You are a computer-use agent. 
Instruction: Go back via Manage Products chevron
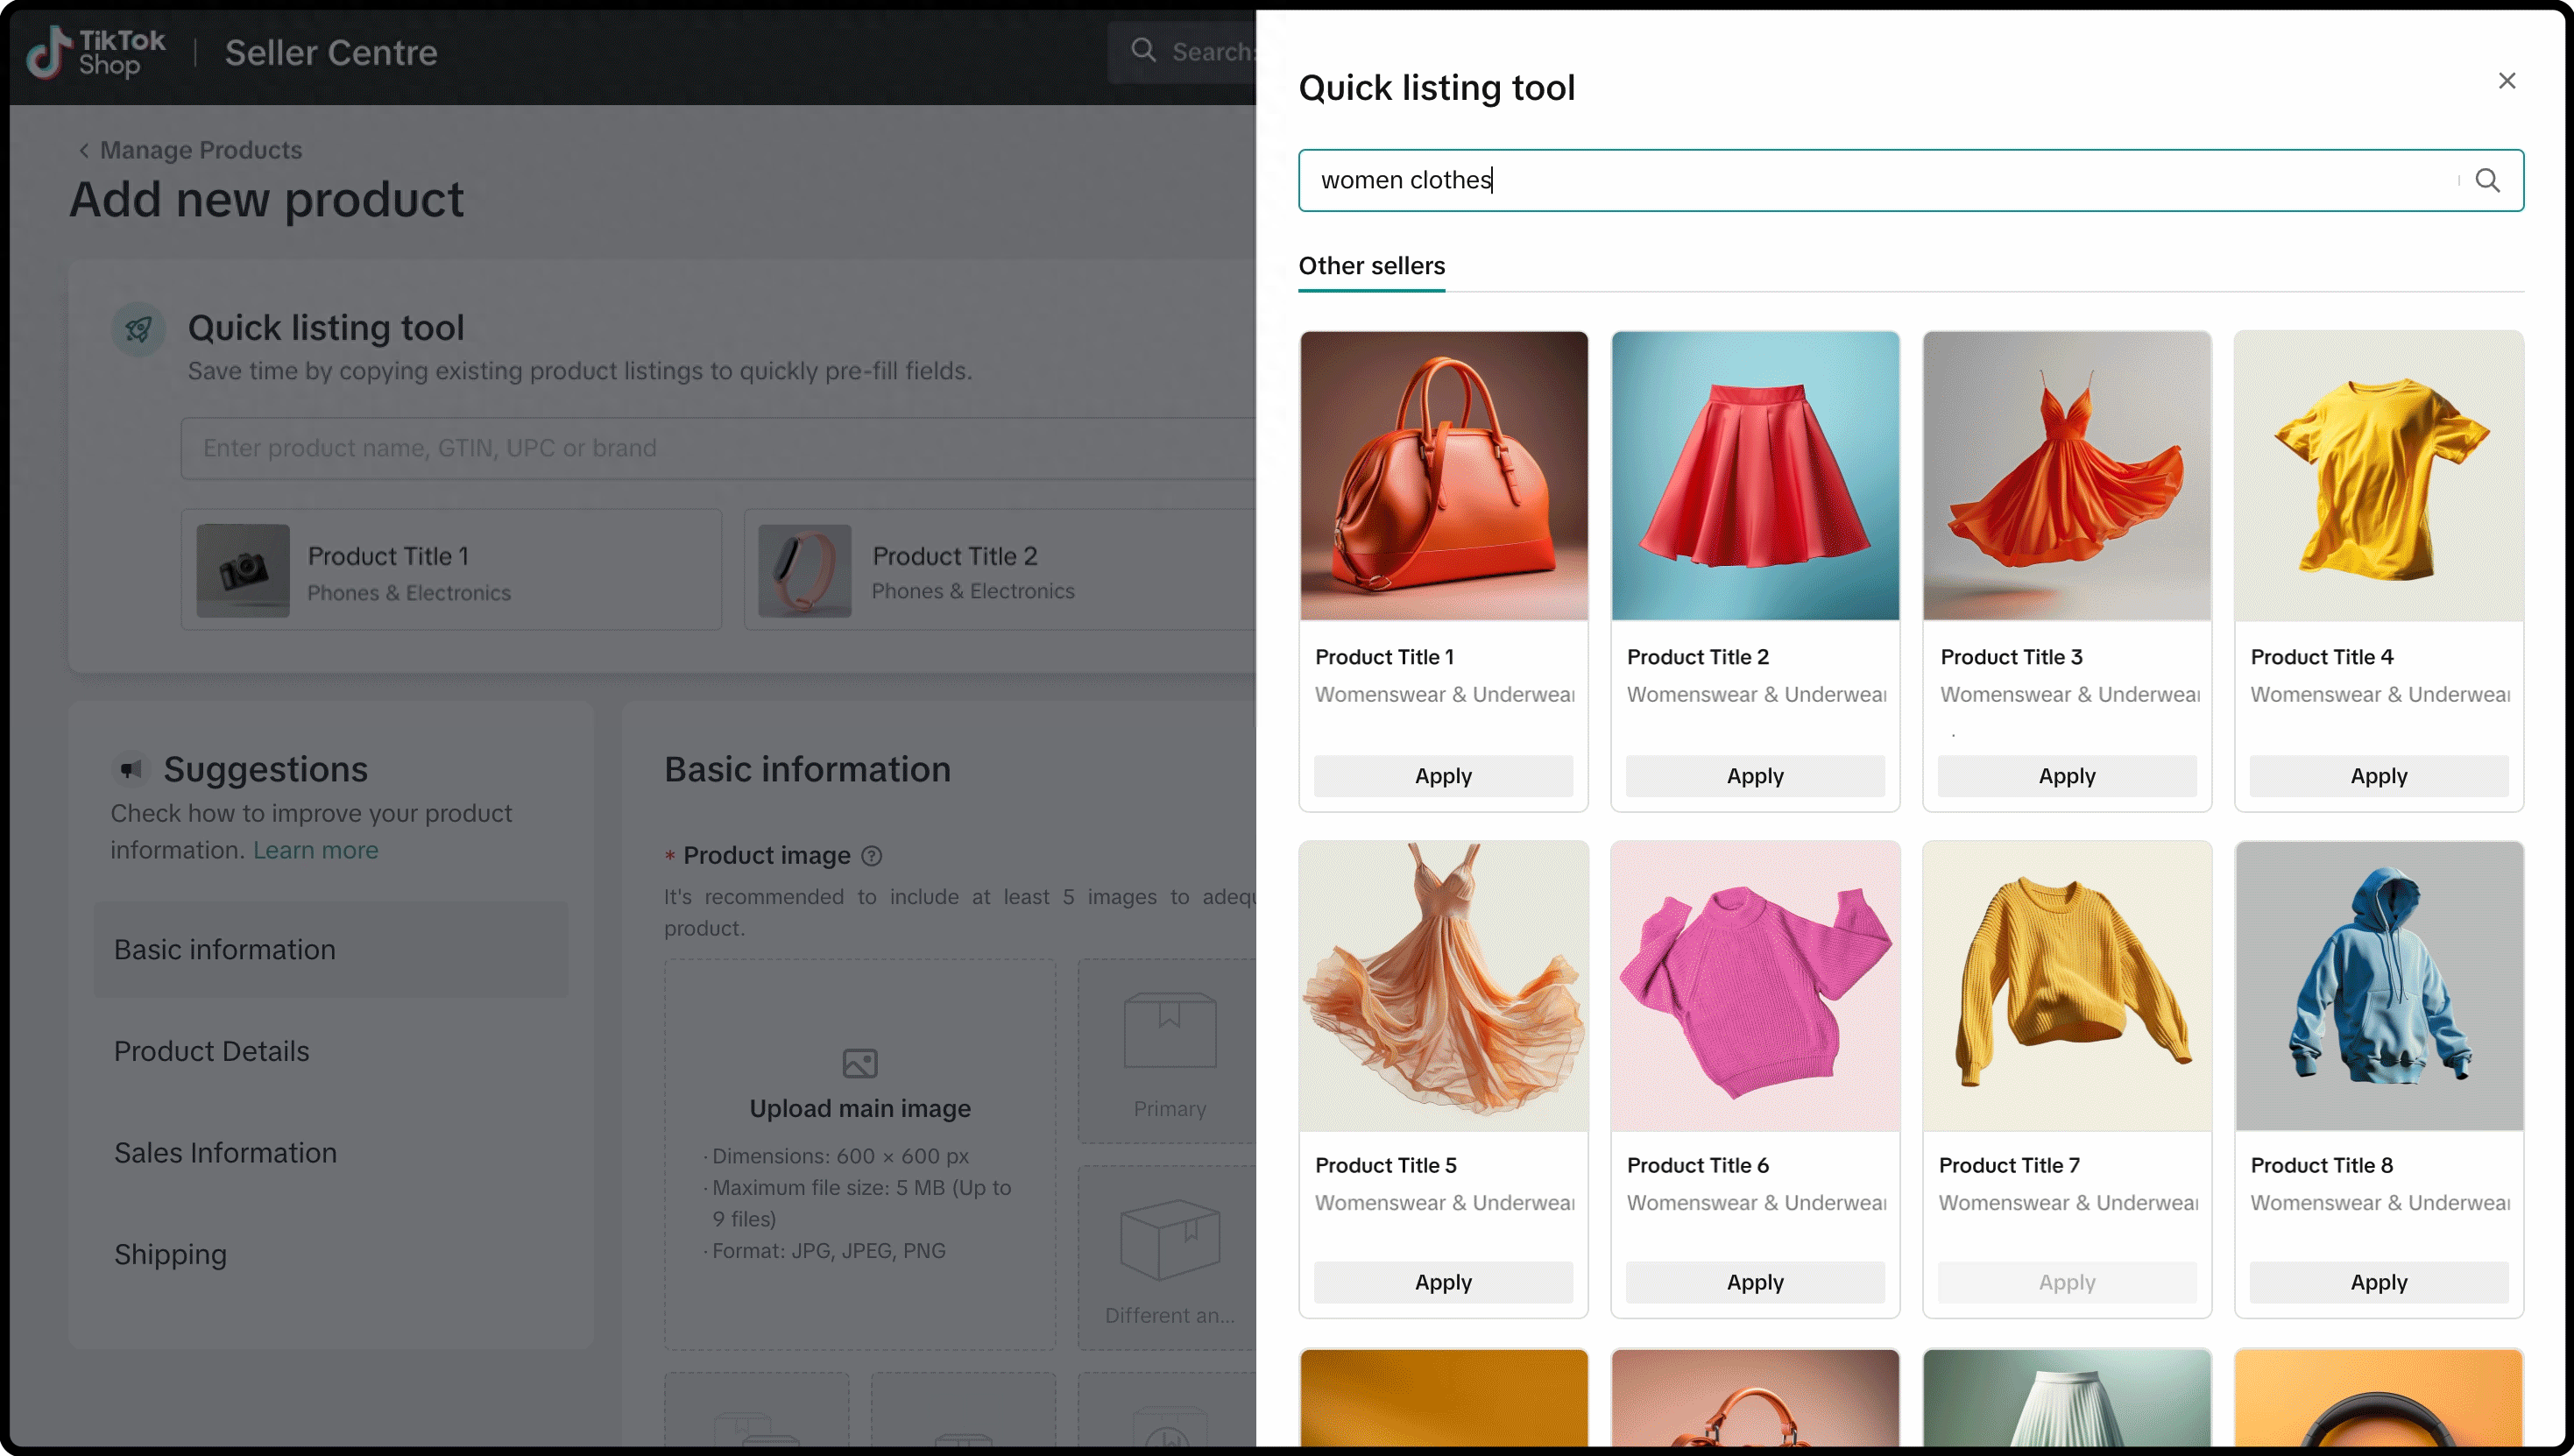pos(84,150)
